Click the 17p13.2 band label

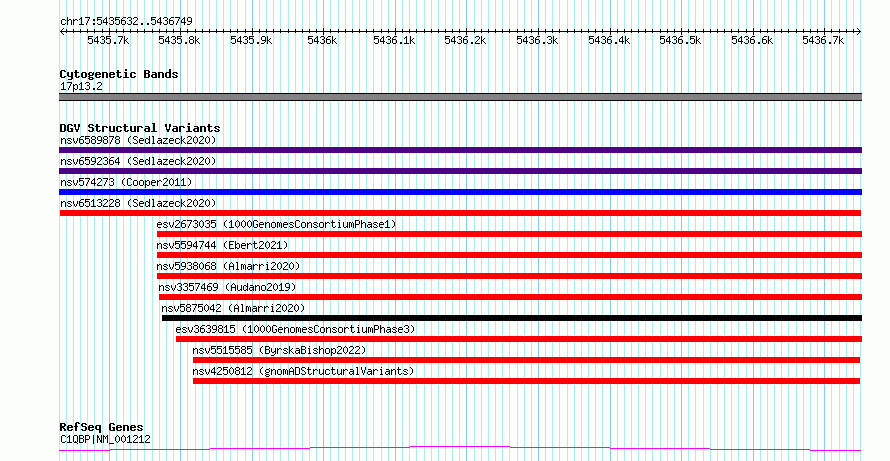click(x=81, y=87)
